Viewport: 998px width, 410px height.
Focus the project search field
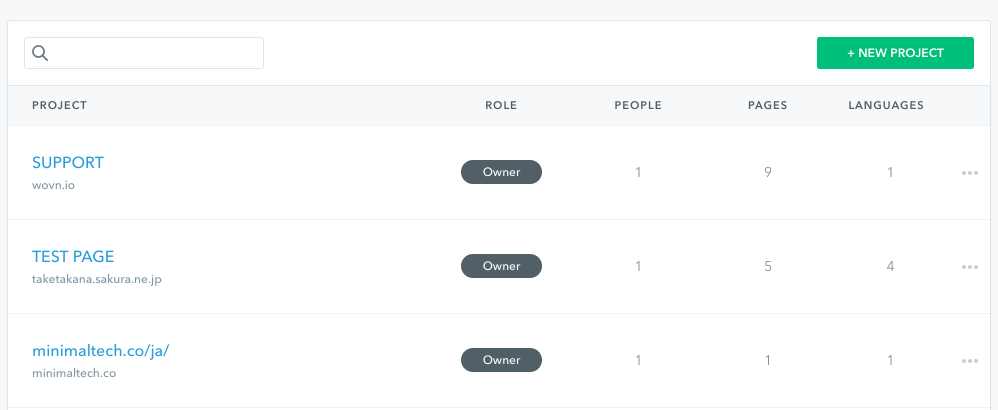[144, 53]
